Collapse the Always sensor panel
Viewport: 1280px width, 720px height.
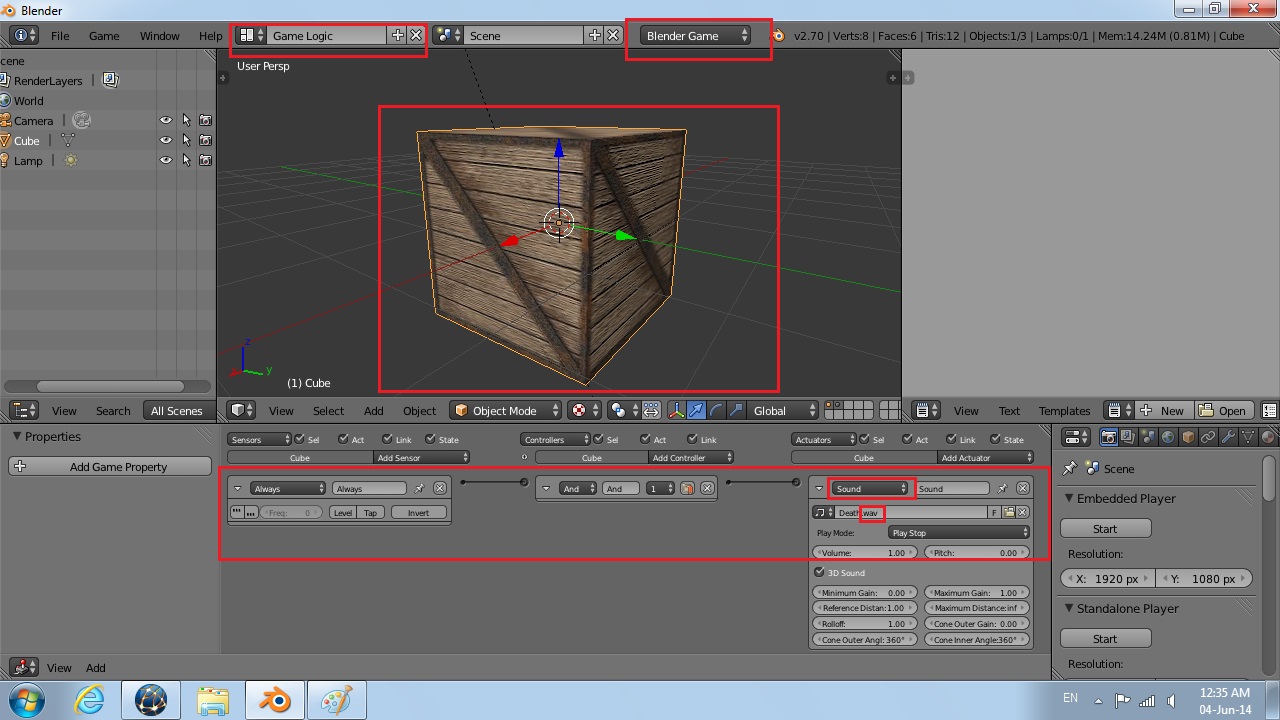pos(237,488)
